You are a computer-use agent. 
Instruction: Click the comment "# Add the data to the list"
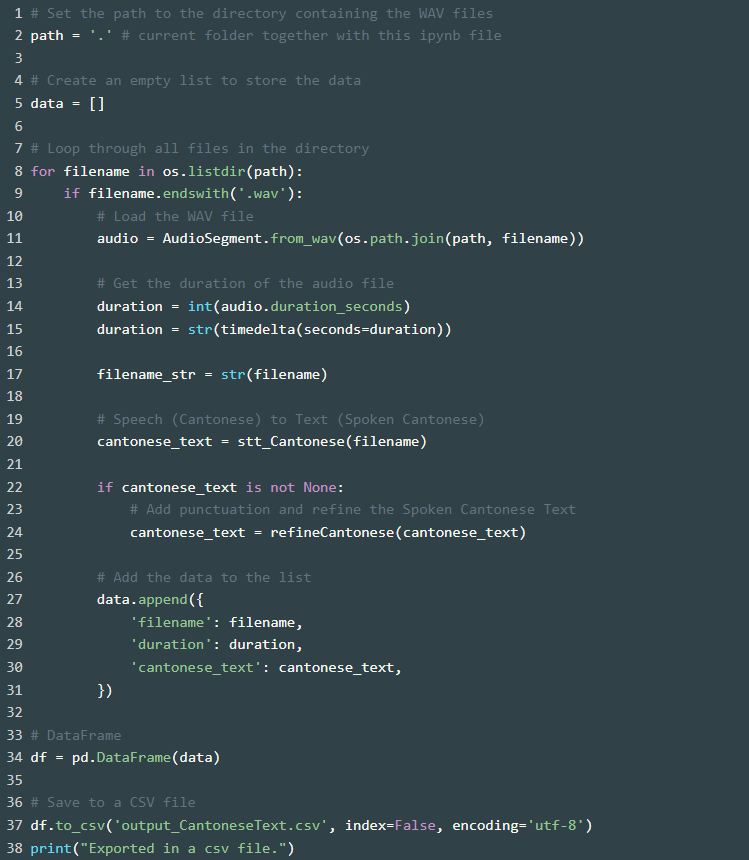[x=204, y=578]
